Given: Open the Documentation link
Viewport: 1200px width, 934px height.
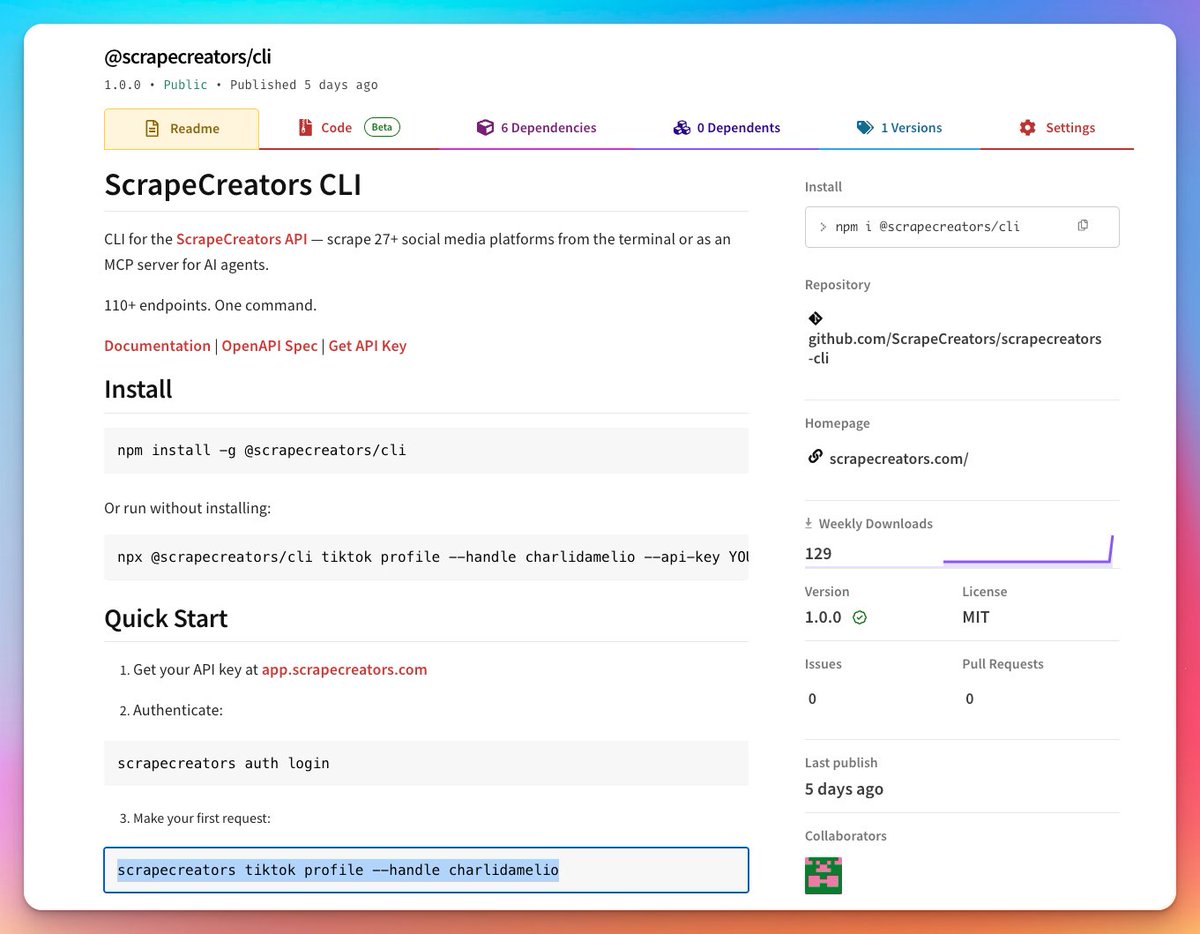Looking at the screenshot, I should [157, 346].
